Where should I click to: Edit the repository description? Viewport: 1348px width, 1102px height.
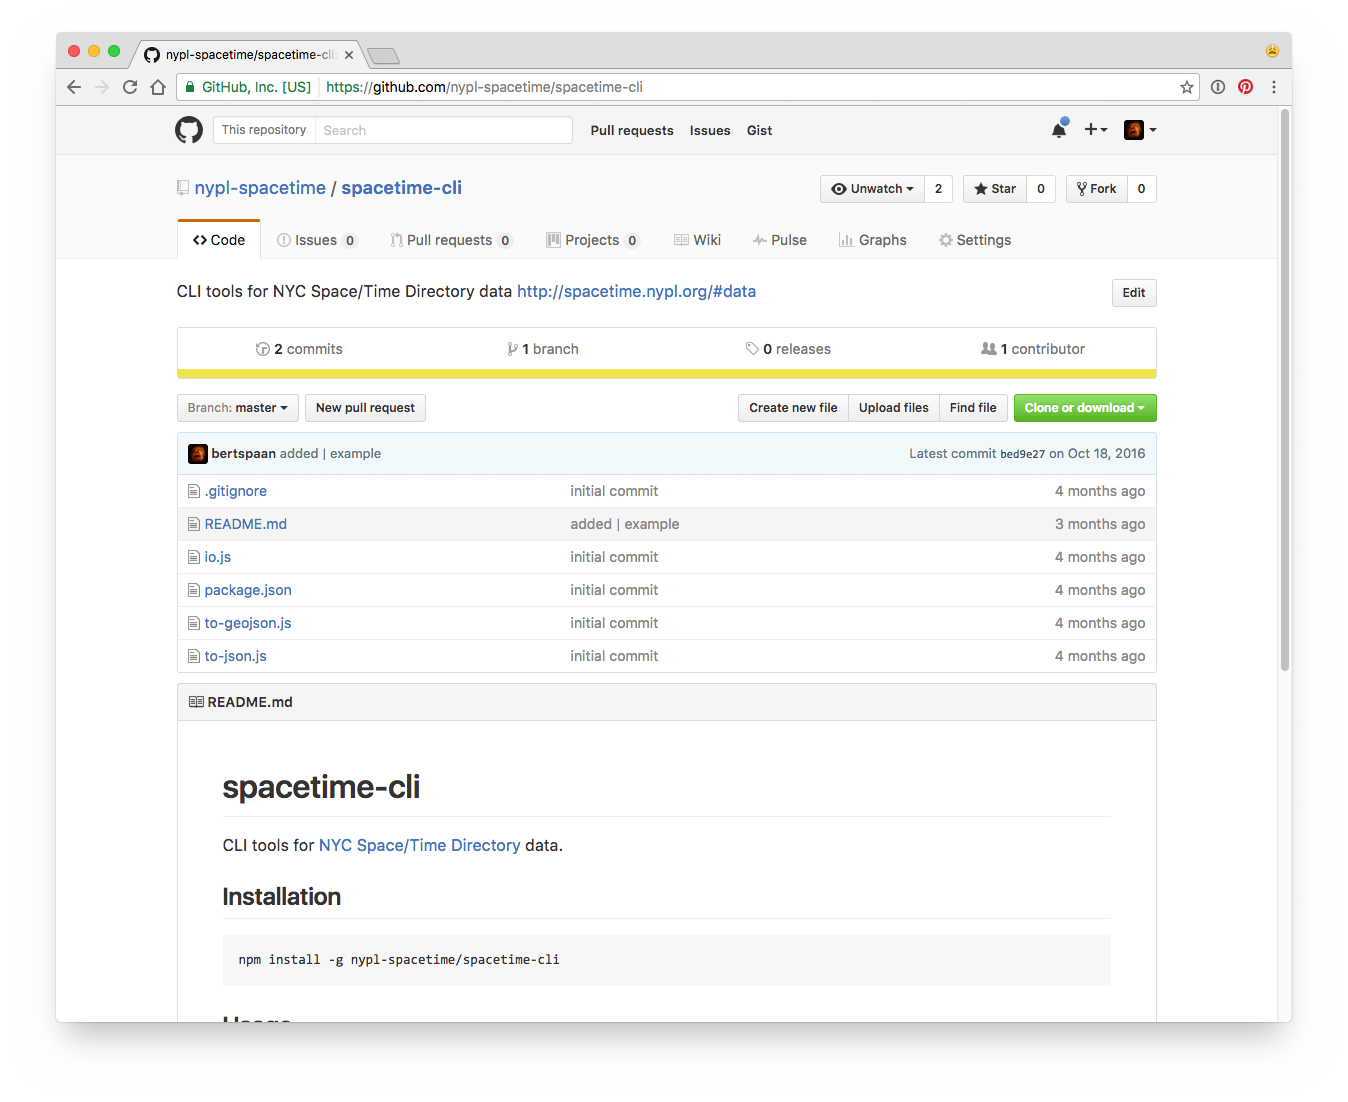tap(1134, 293)
